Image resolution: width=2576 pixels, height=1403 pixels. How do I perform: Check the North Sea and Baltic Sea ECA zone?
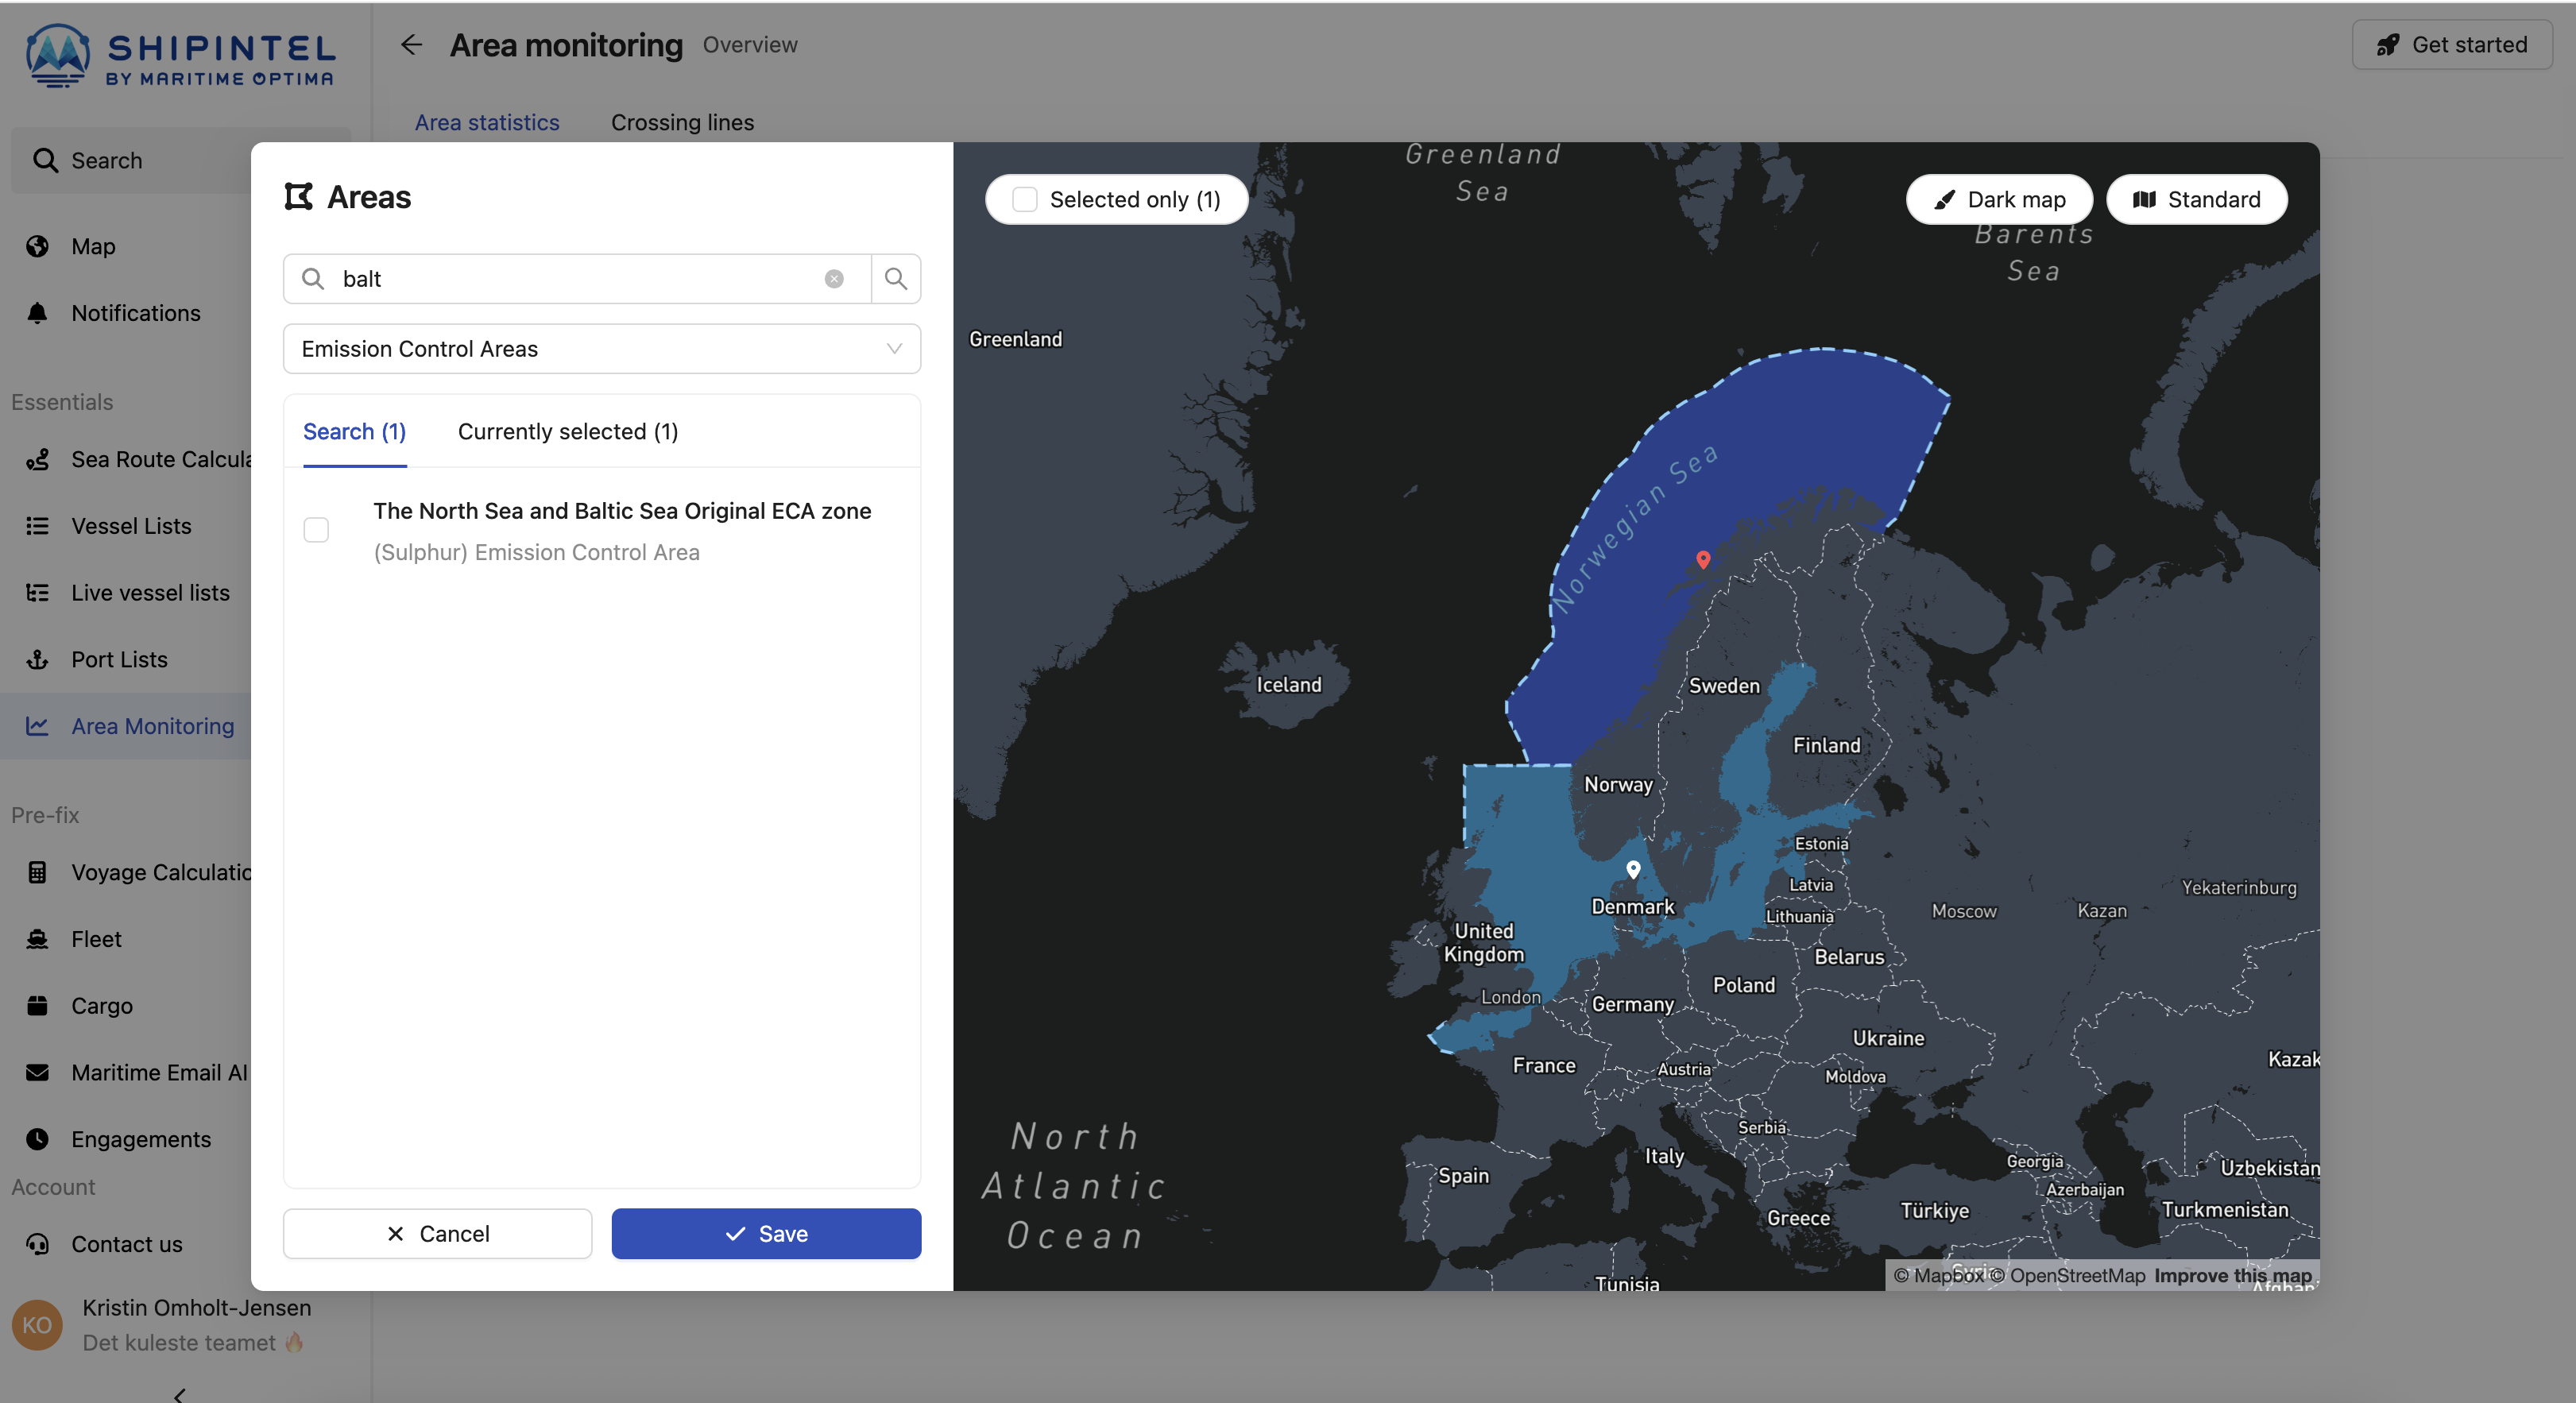[x=316, y=530]
